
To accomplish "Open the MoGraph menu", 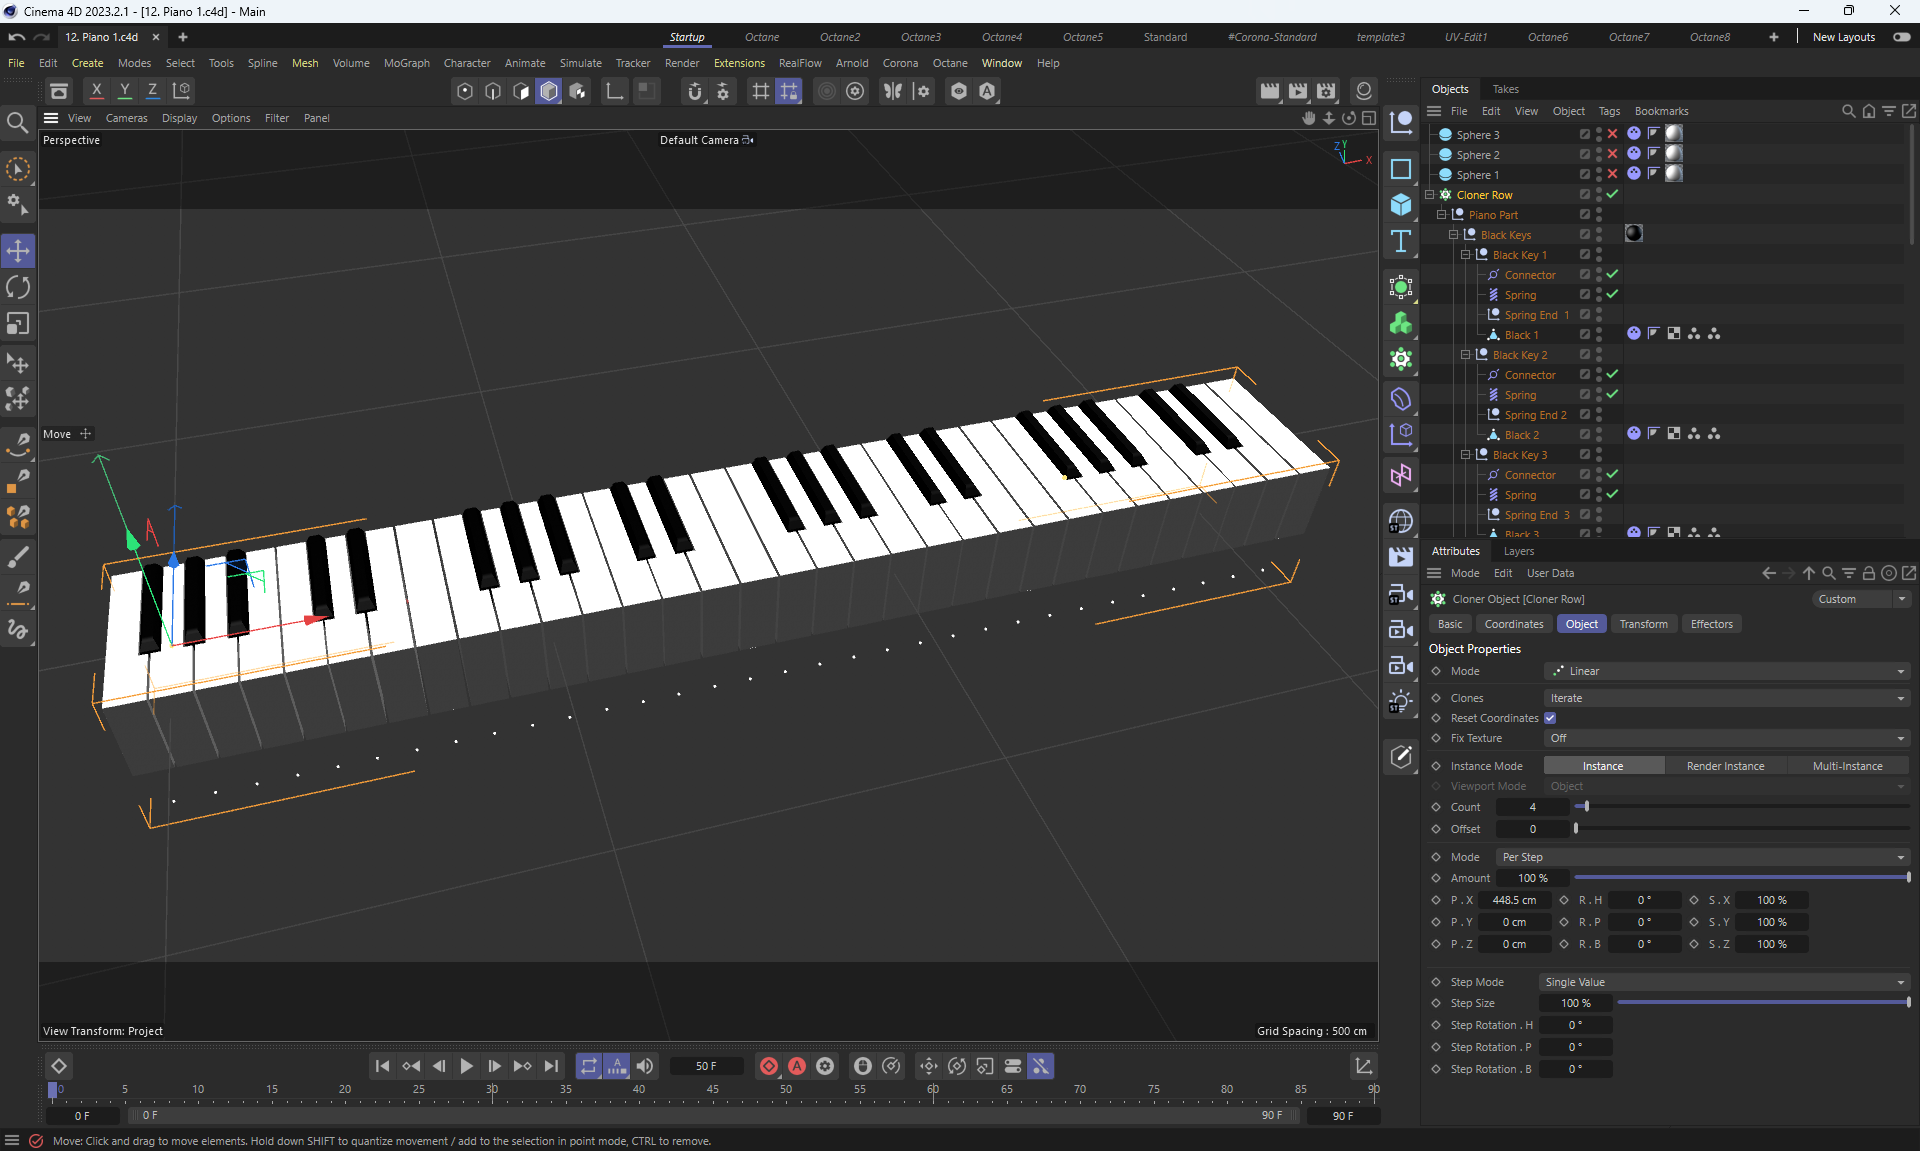I will click(x=406, y=63).
